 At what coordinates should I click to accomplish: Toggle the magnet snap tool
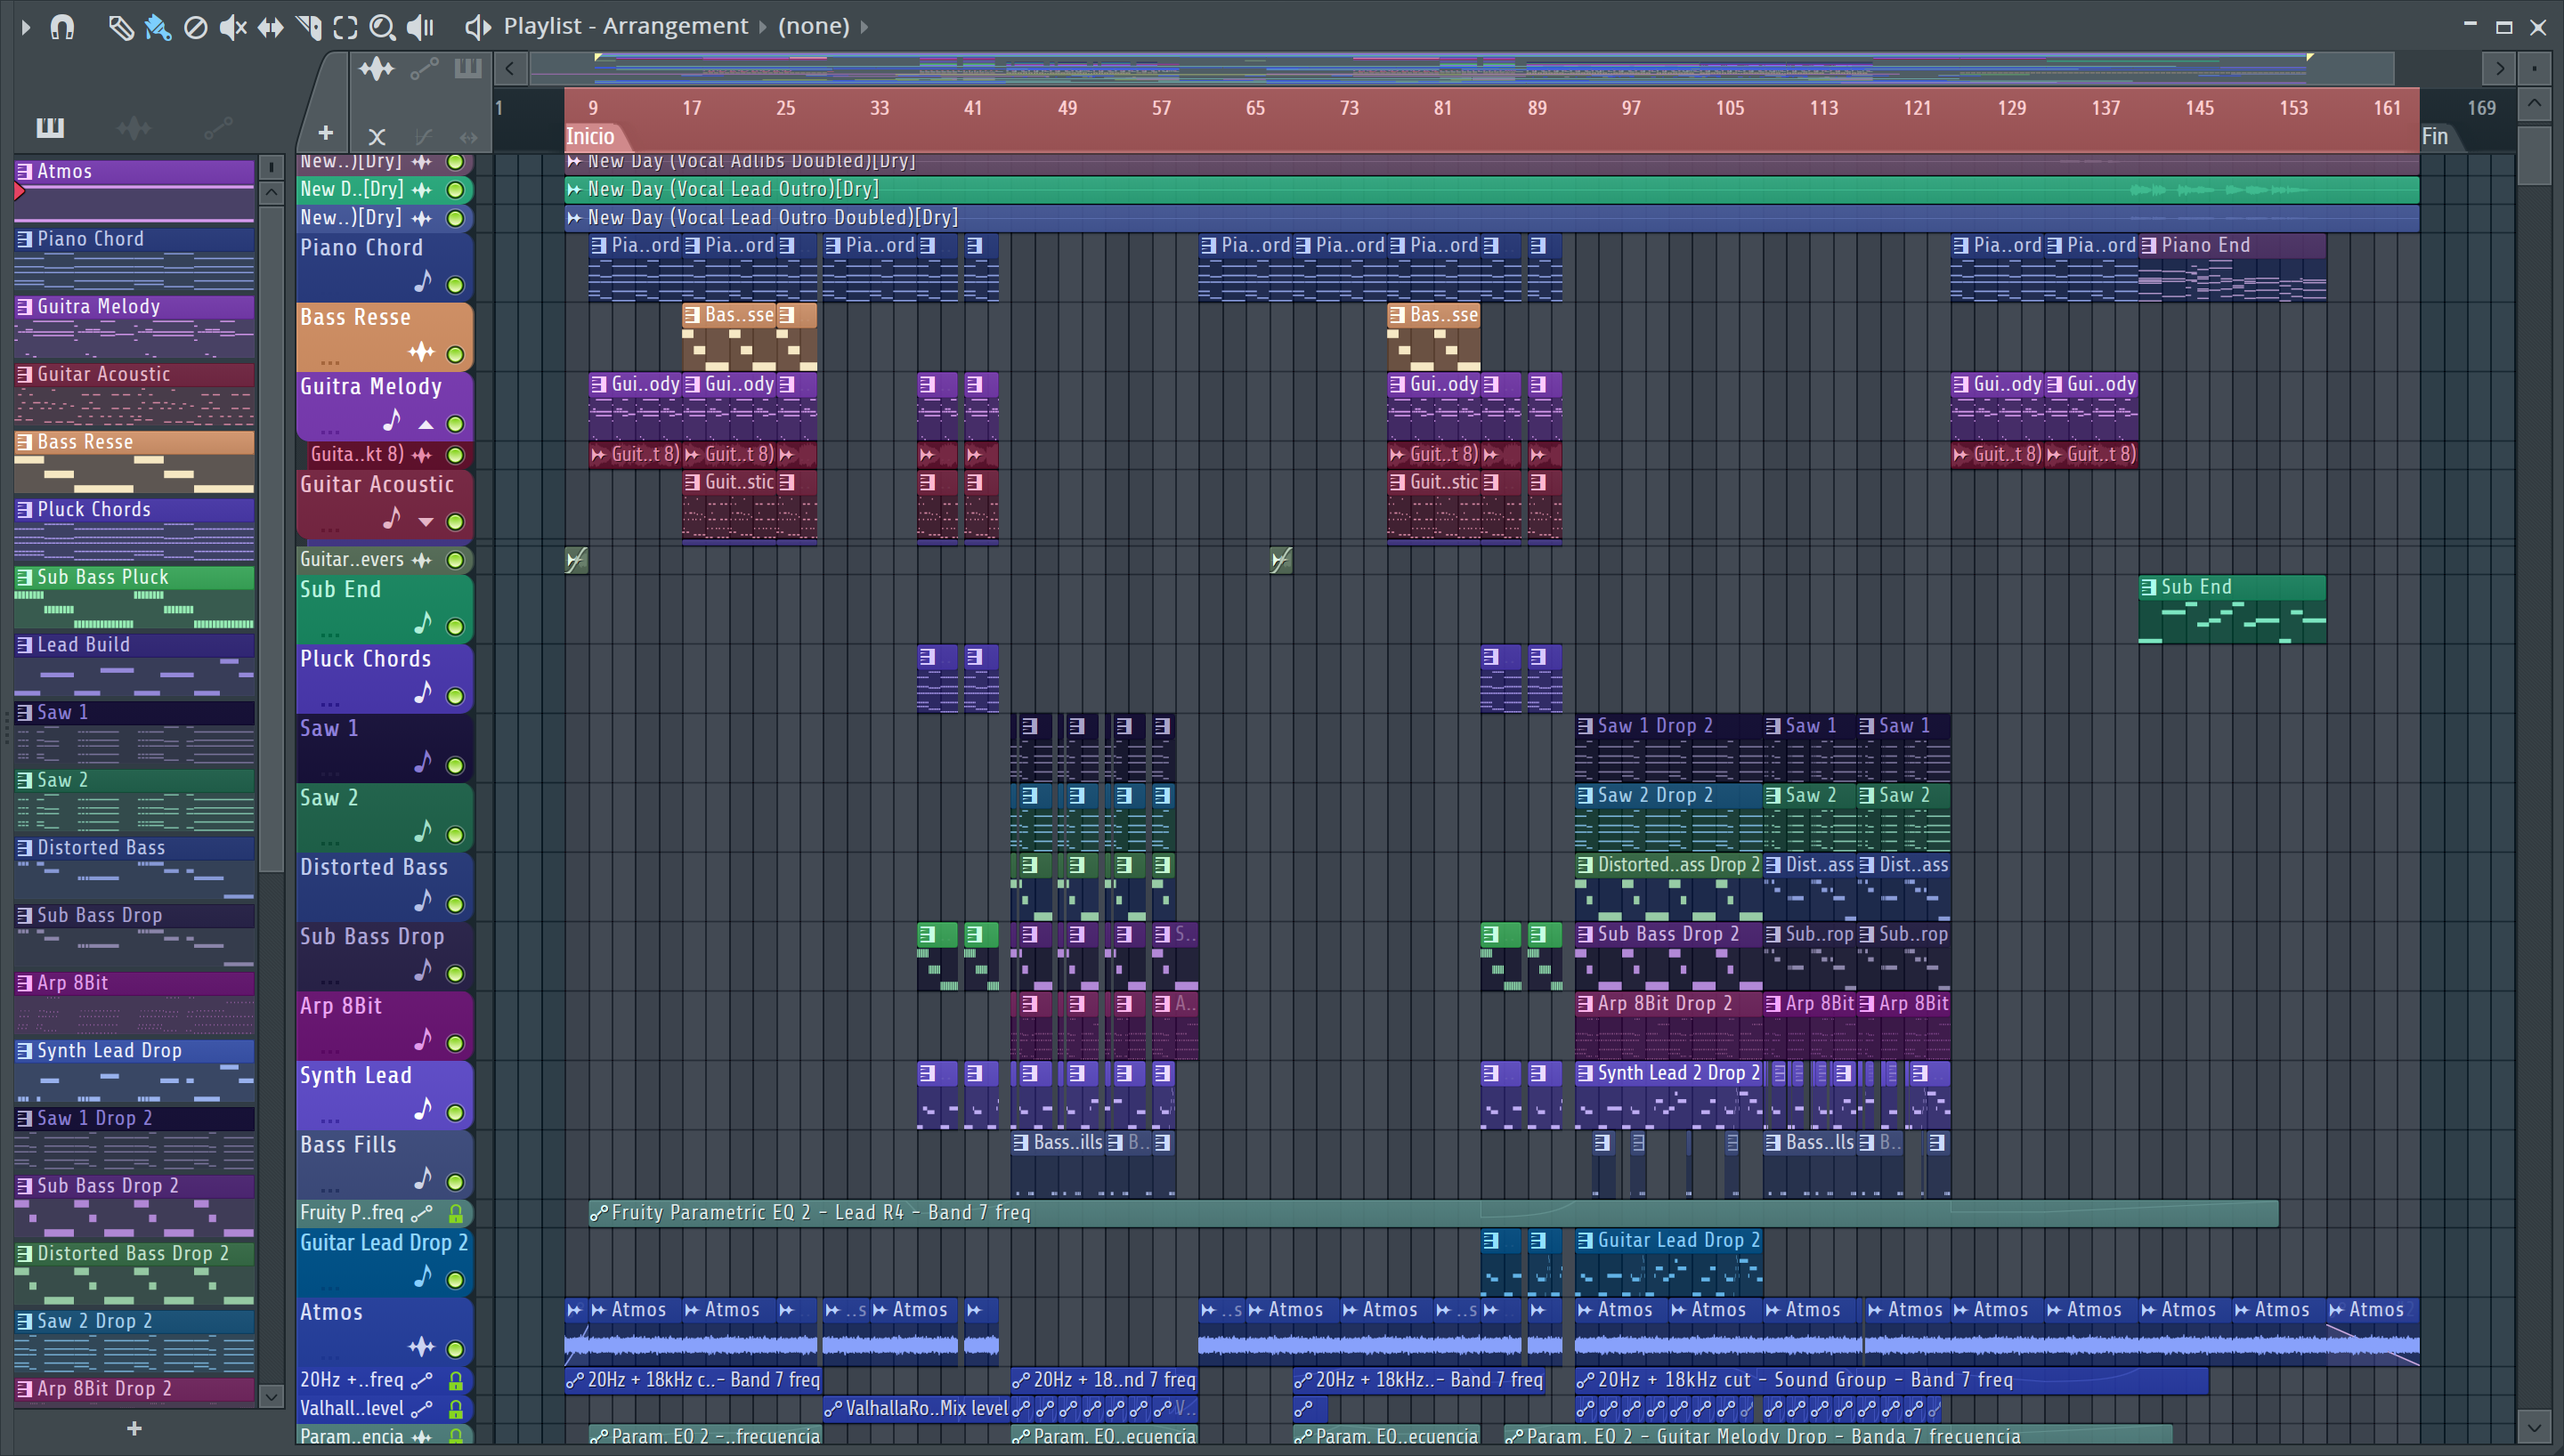pyautogui.click(x=62, y=27)
